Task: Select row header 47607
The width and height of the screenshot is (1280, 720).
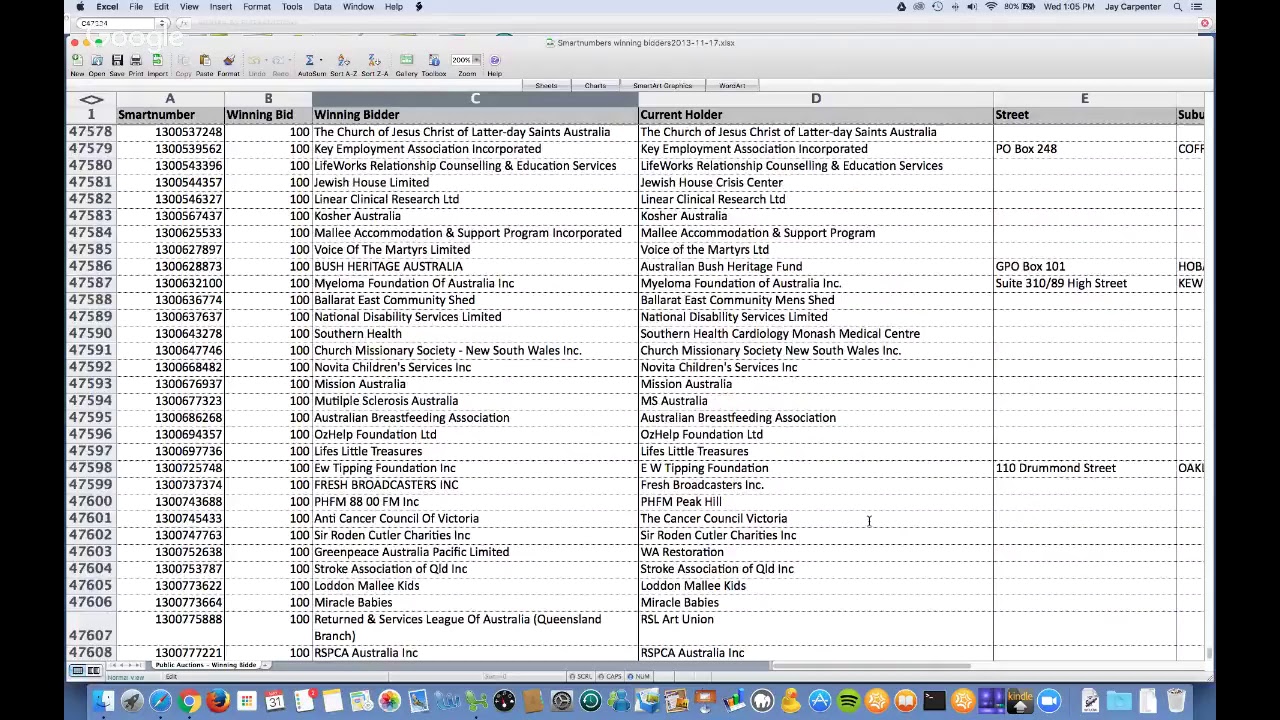Action: coord(90,628)
